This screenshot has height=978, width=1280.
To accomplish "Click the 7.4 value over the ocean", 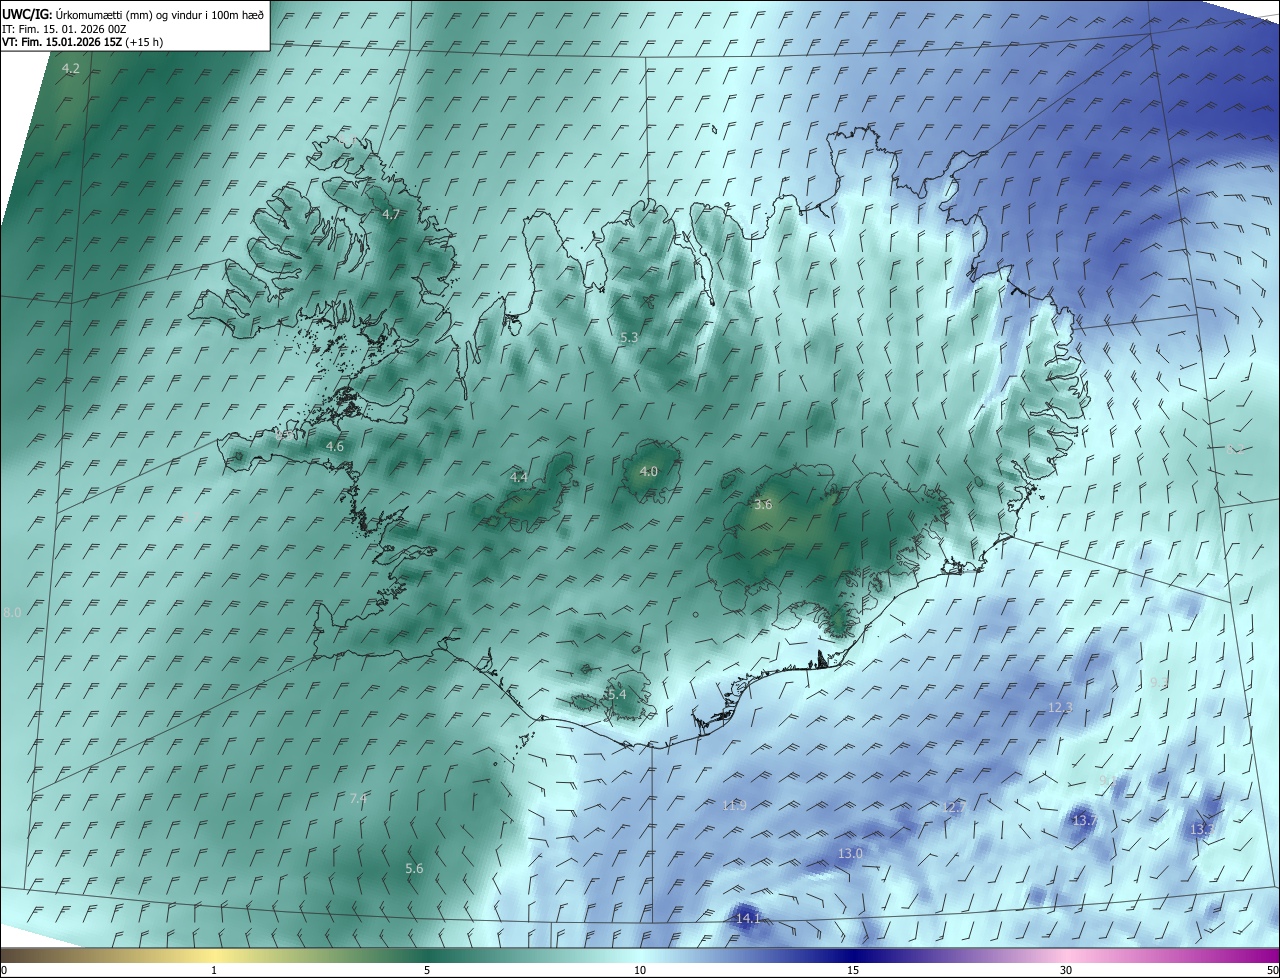I will (x=358, y=798).
